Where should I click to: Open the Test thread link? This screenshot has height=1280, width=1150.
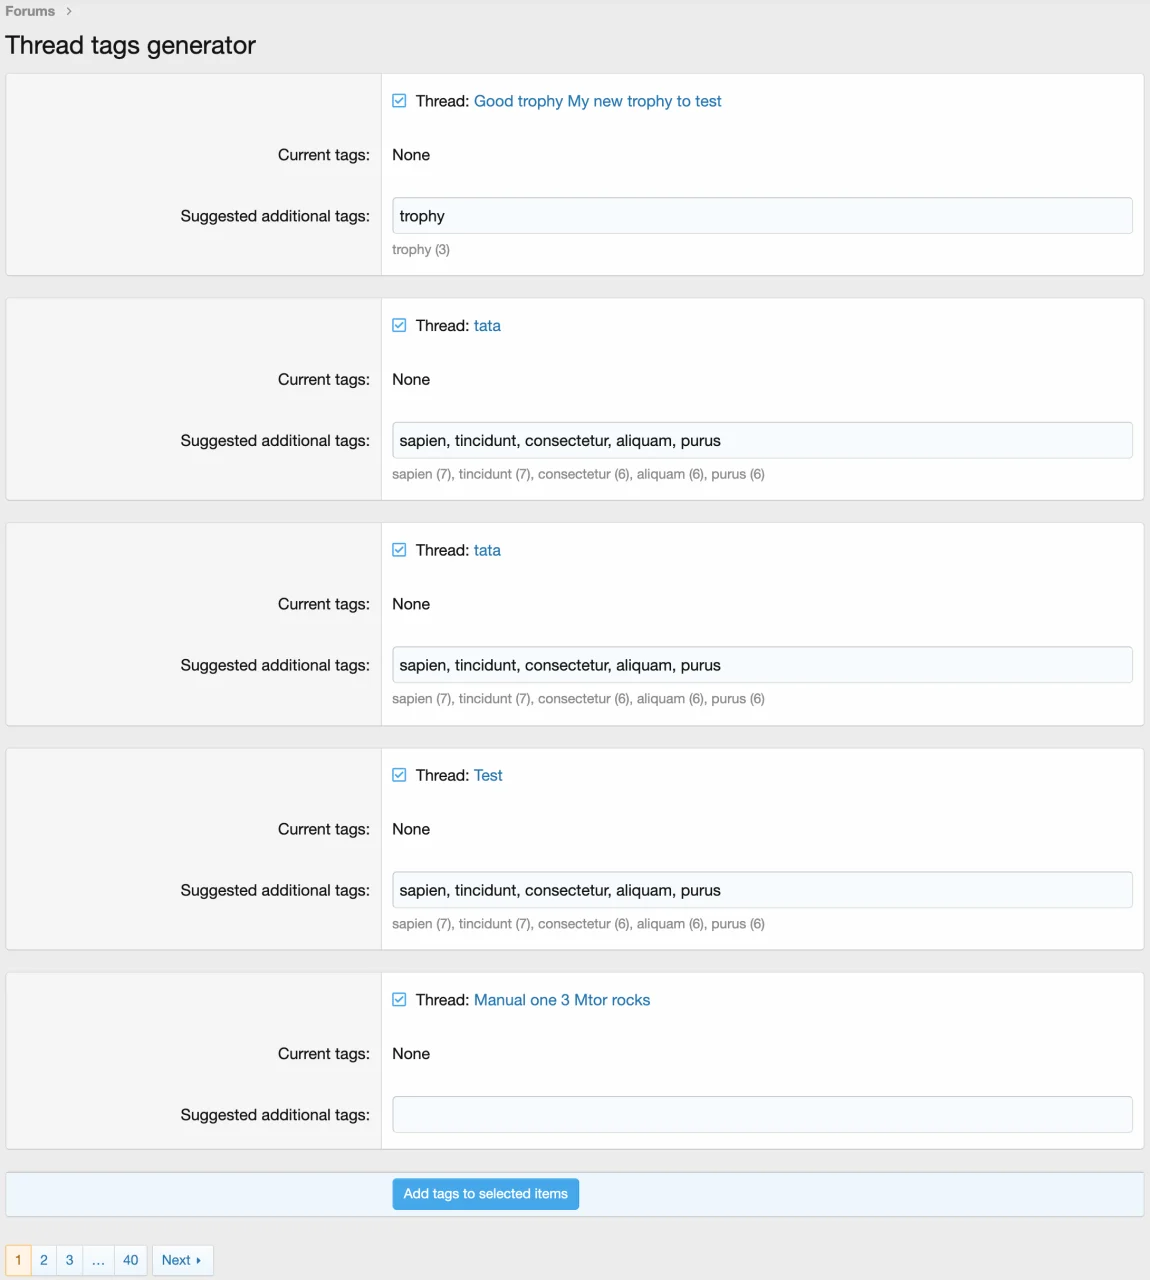488,775
